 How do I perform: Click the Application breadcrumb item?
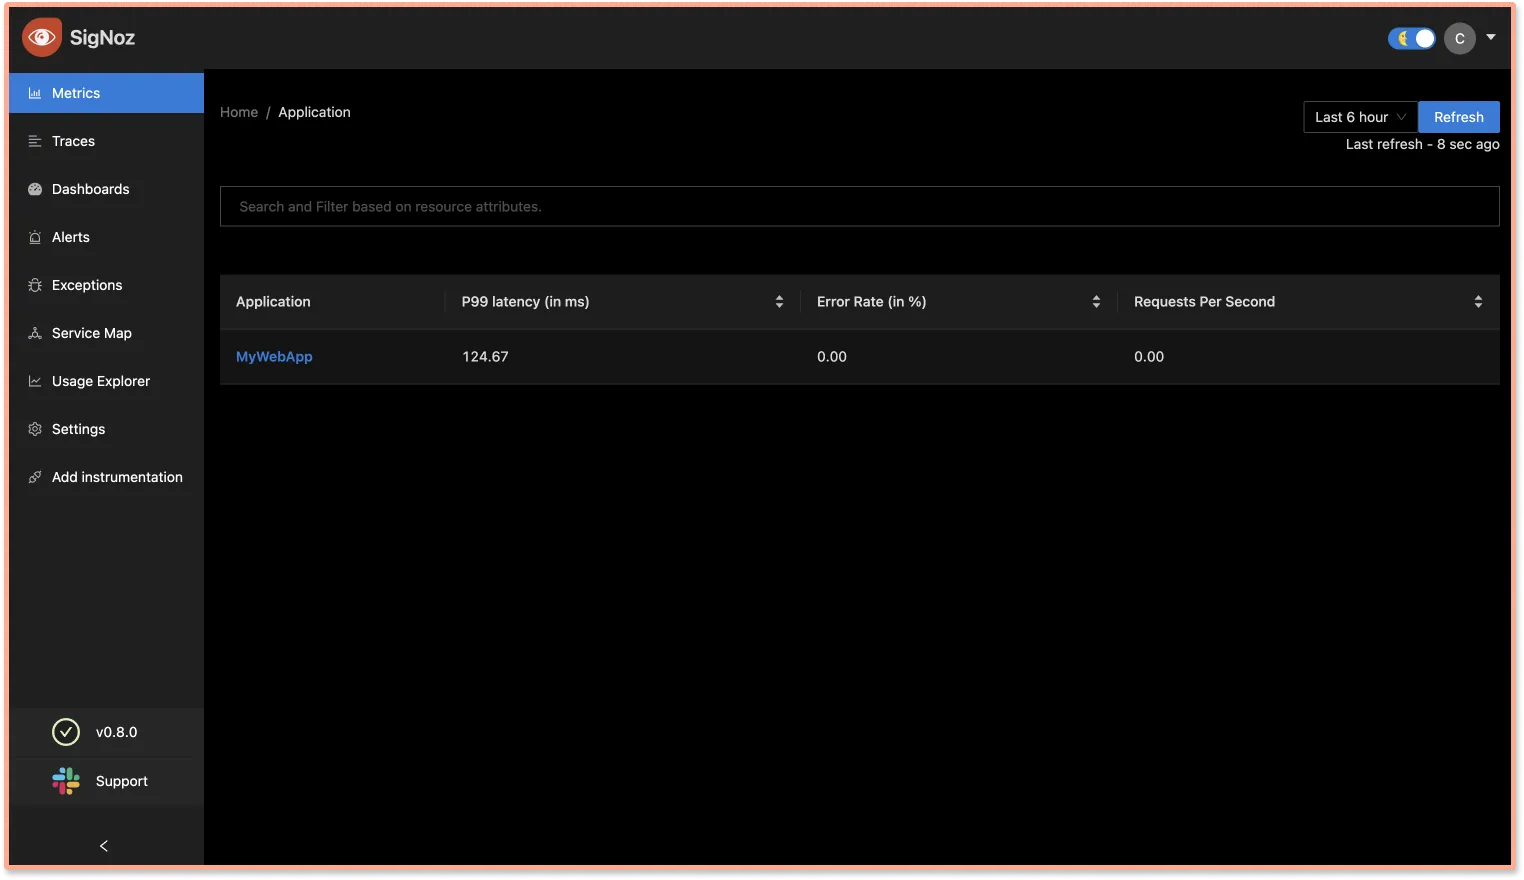(314, 112)
